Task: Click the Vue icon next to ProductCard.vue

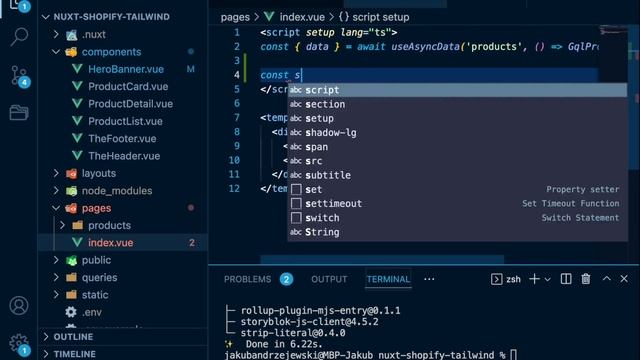Action: 77,86
